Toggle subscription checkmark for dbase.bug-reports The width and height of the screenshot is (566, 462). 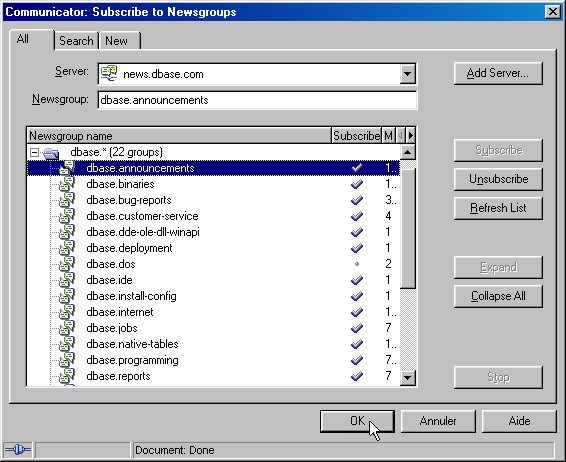coord(357,200)
